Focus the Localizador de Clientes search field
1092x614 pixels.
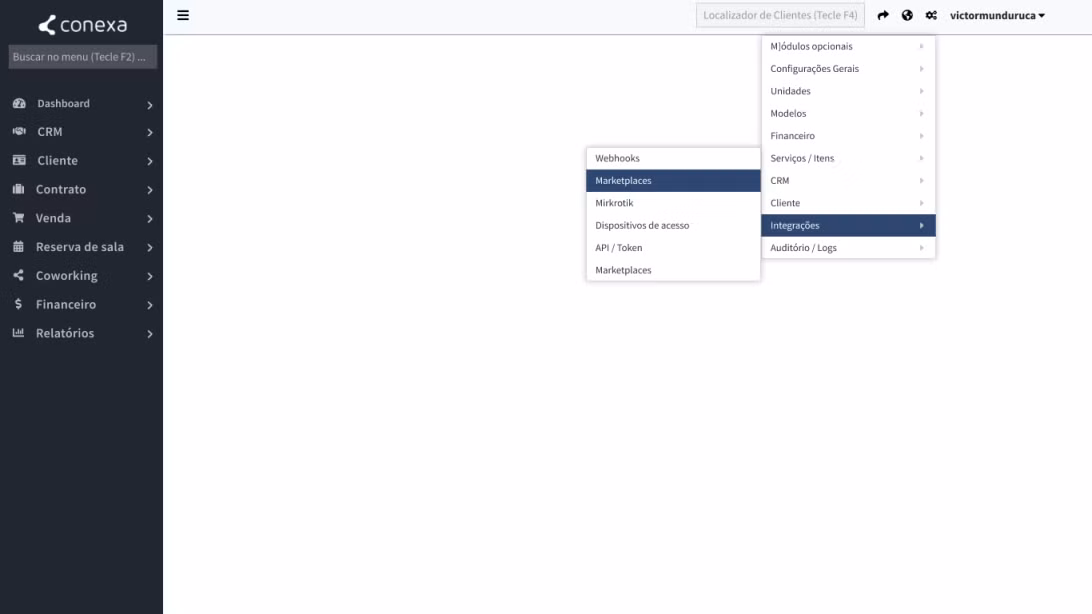click(780, 16)
